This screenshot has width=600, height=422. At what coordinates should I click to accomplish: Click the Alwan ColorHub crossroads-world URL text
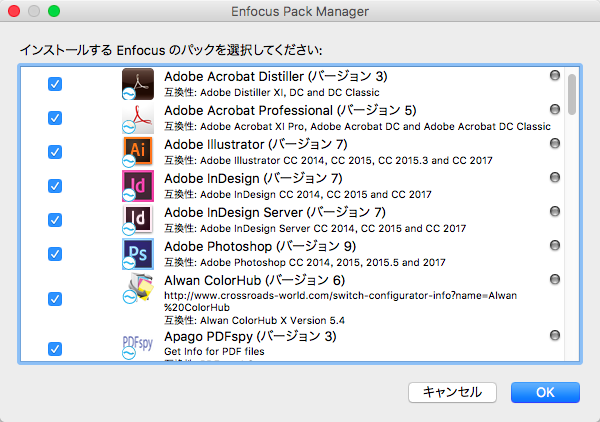click(341, 301)
